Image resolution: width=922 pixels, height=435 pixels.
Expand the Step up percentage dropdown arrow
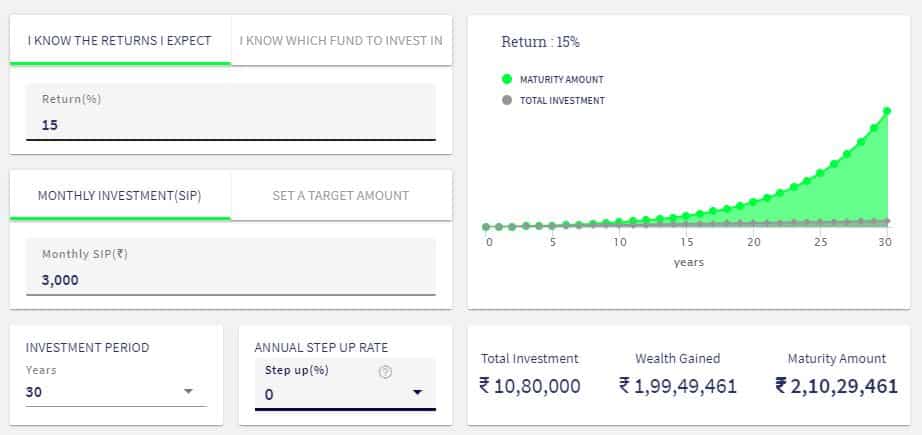(x=417, y=393)
